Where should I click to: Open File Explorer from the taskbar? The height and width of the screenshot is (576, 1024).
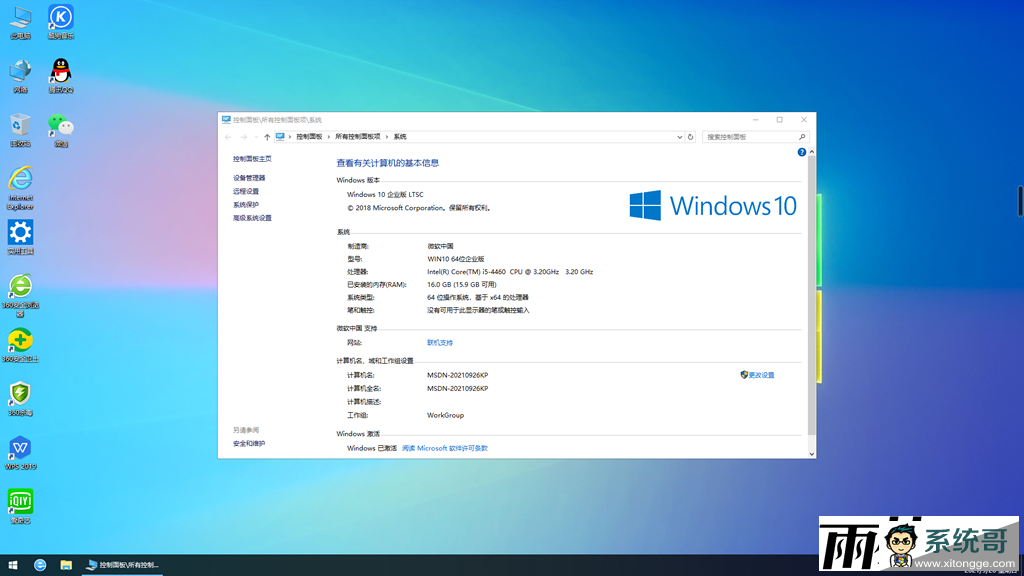pos(66,565)
